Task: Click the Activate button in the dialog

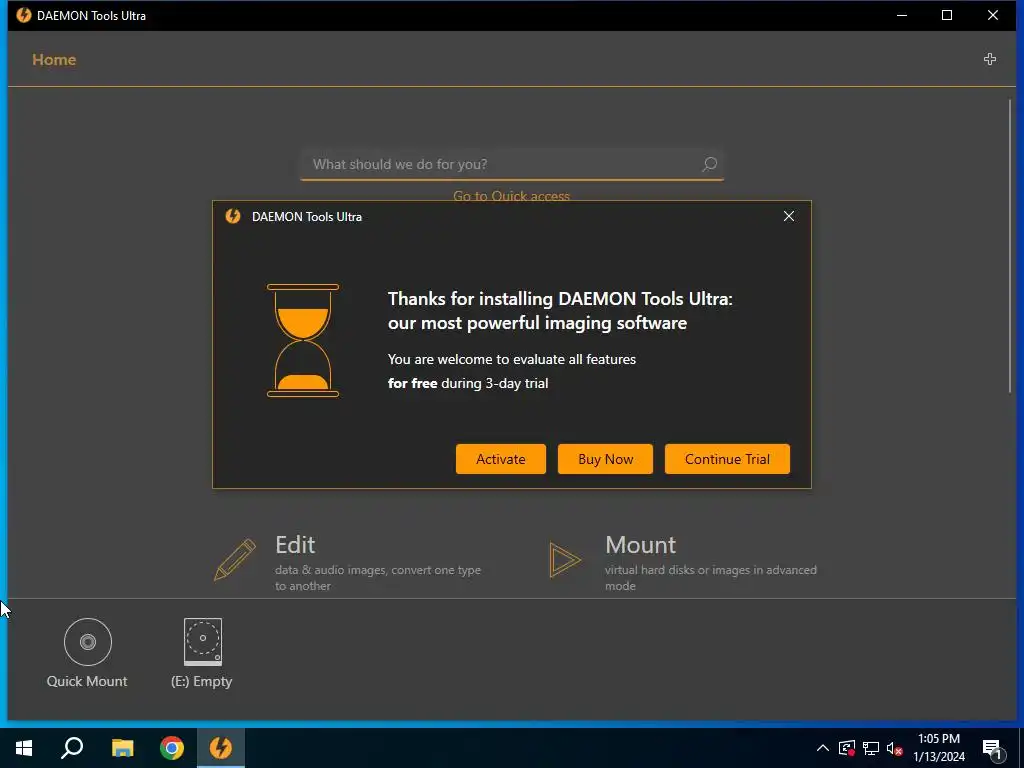Action: 500,459
